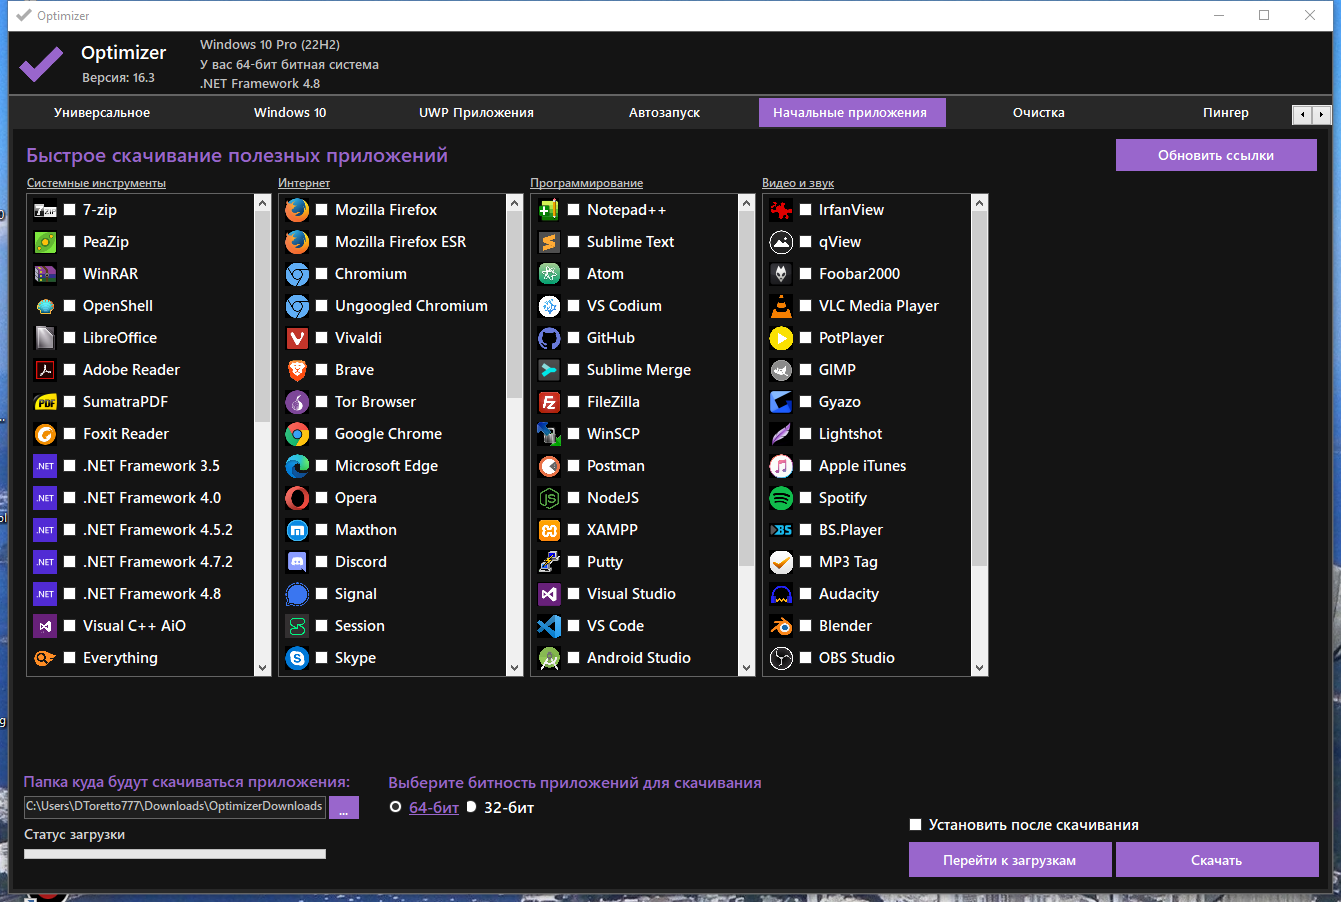
Task: Check the Visual Studio checkbox
Action: (x=574, y=594)
